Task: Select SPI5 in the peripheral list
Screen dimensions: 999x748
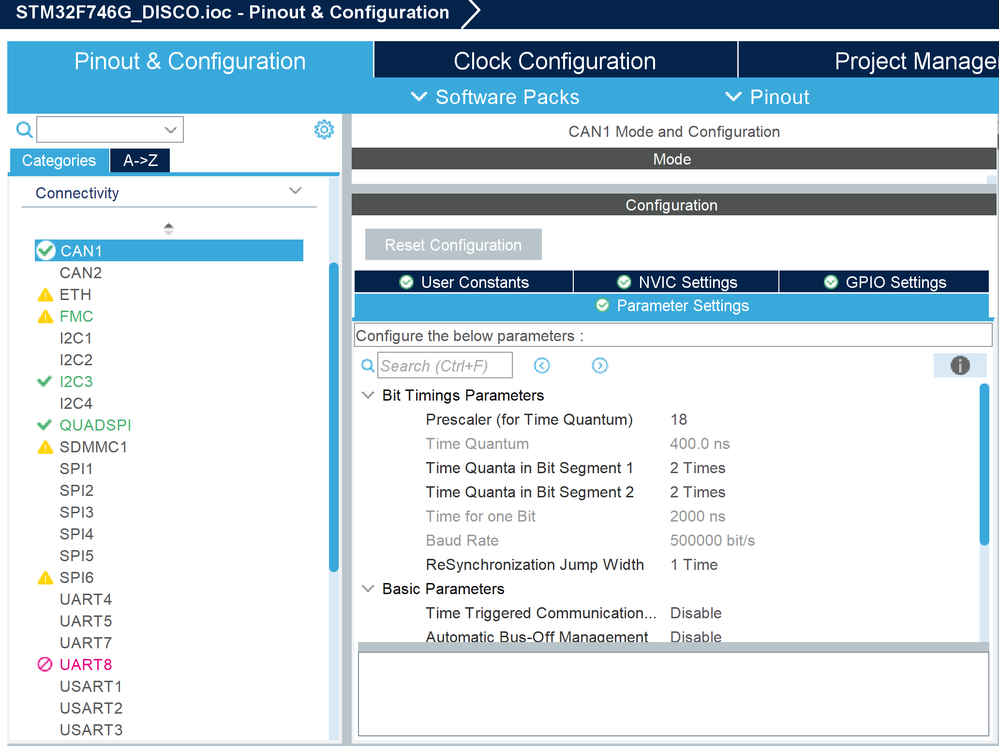Action: point(76,556)
